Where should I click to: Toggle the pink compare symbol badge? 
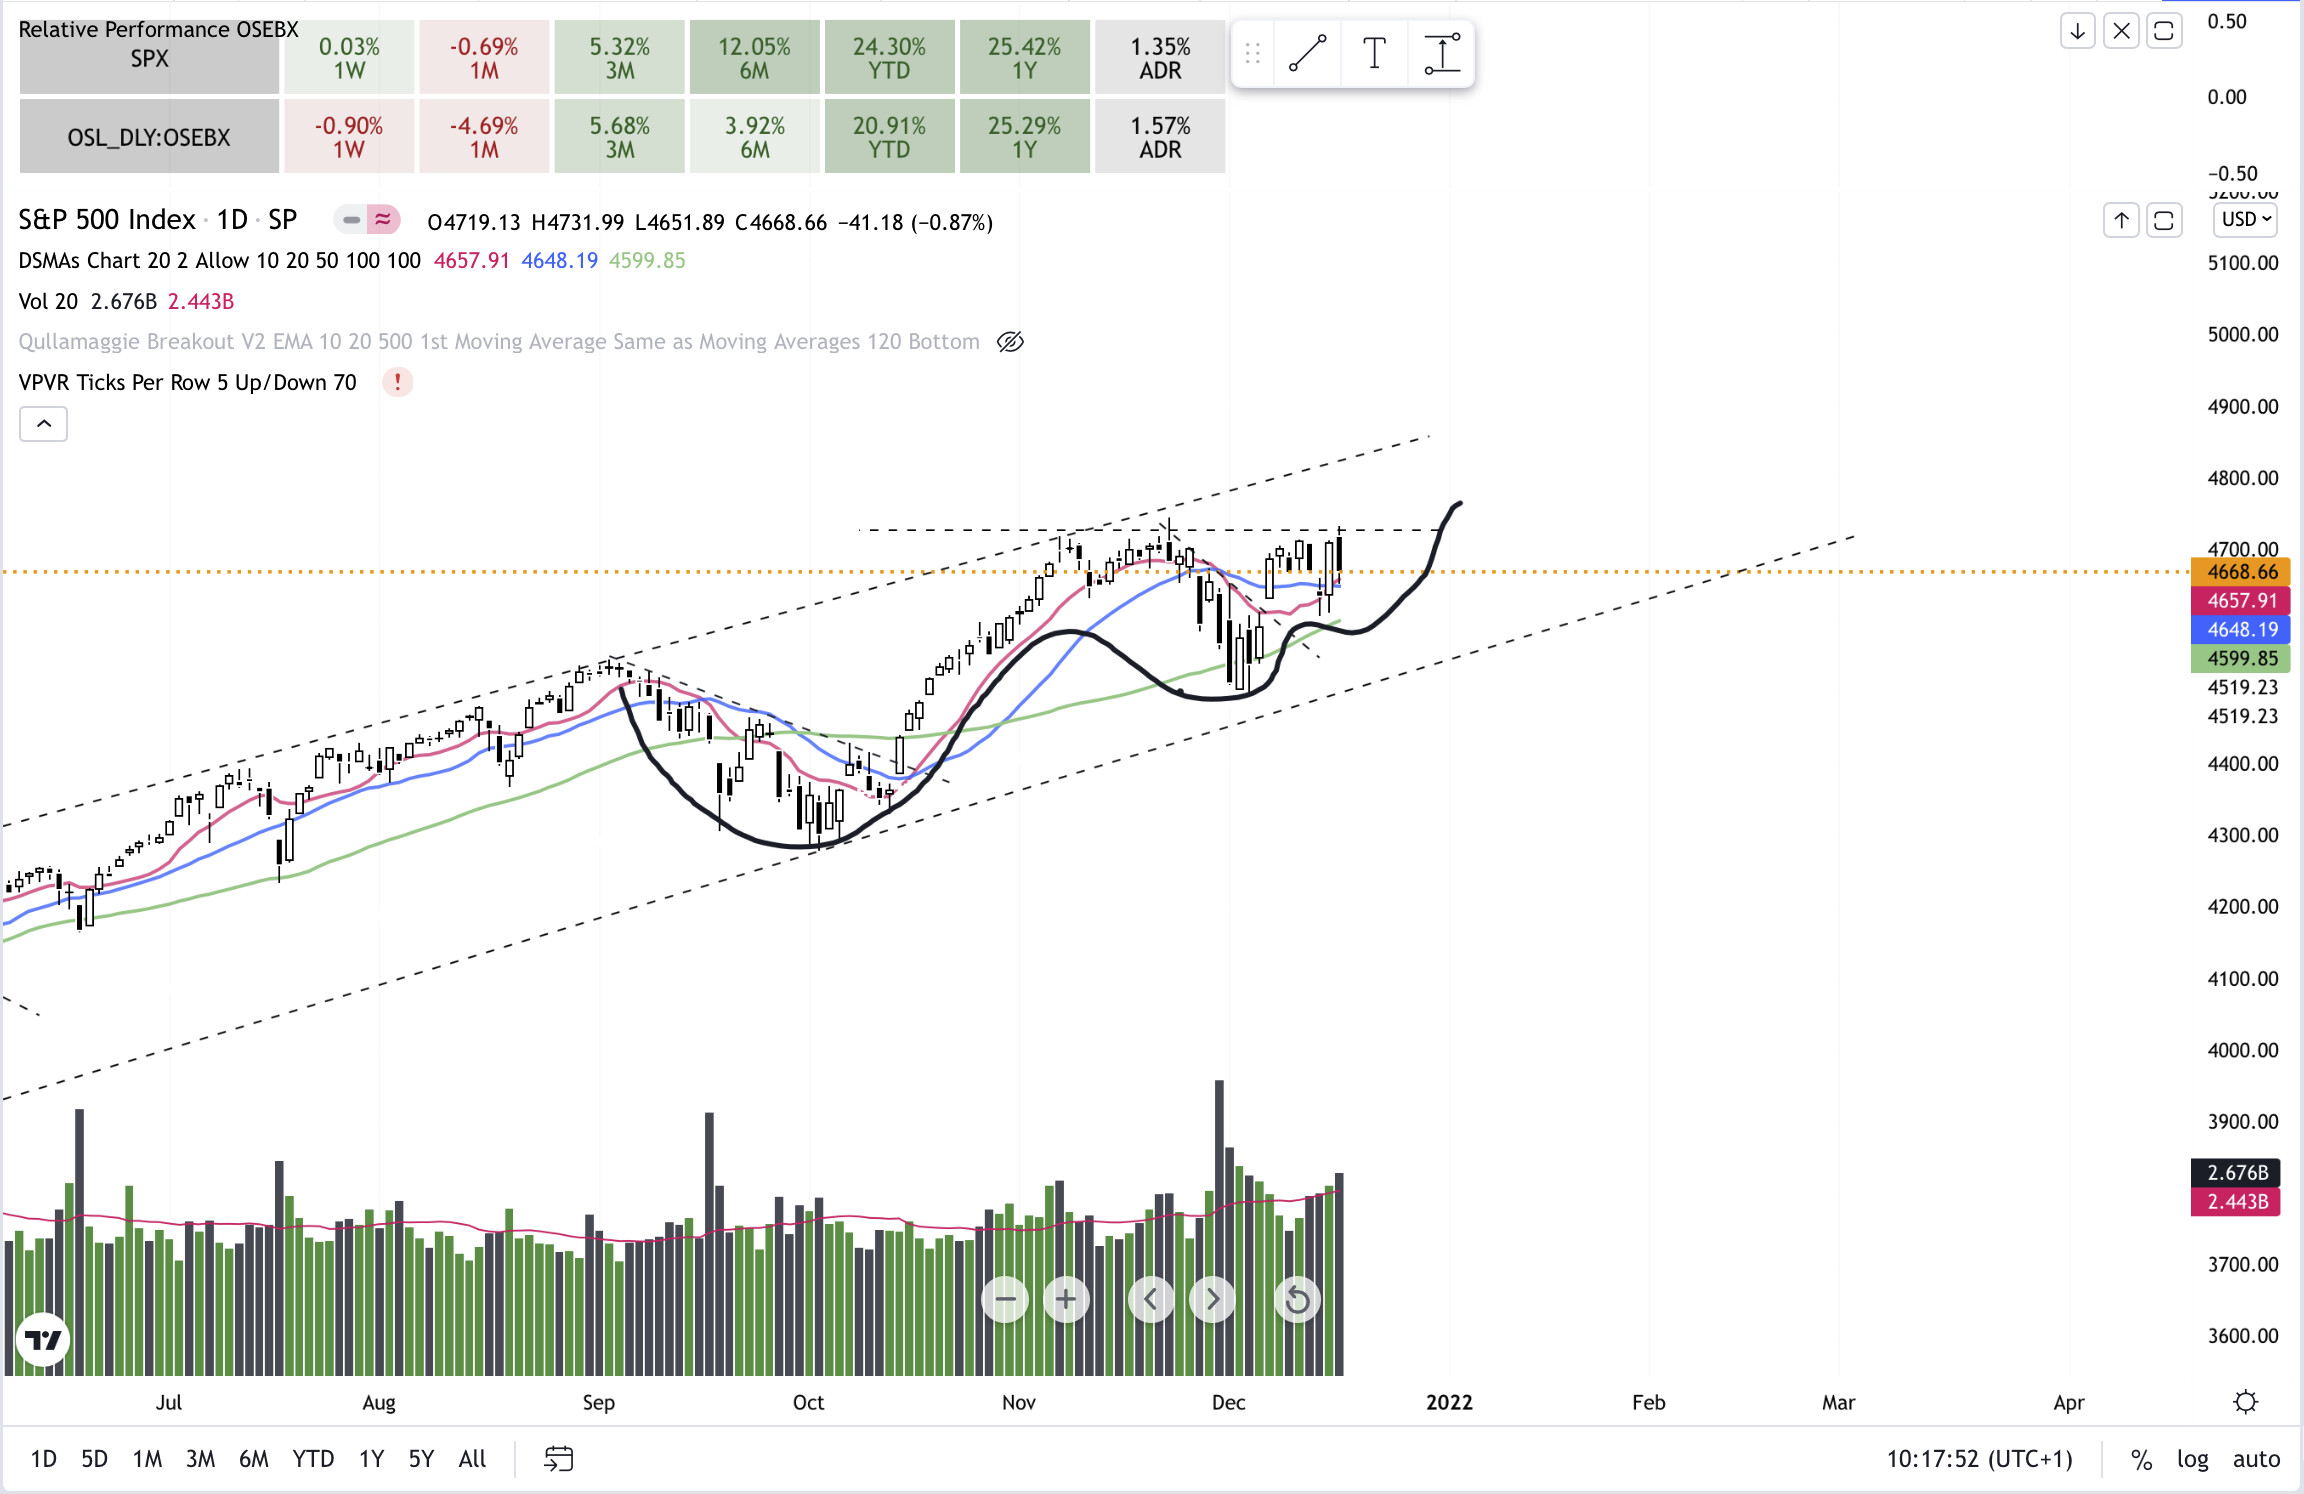(x=383, y=219)
